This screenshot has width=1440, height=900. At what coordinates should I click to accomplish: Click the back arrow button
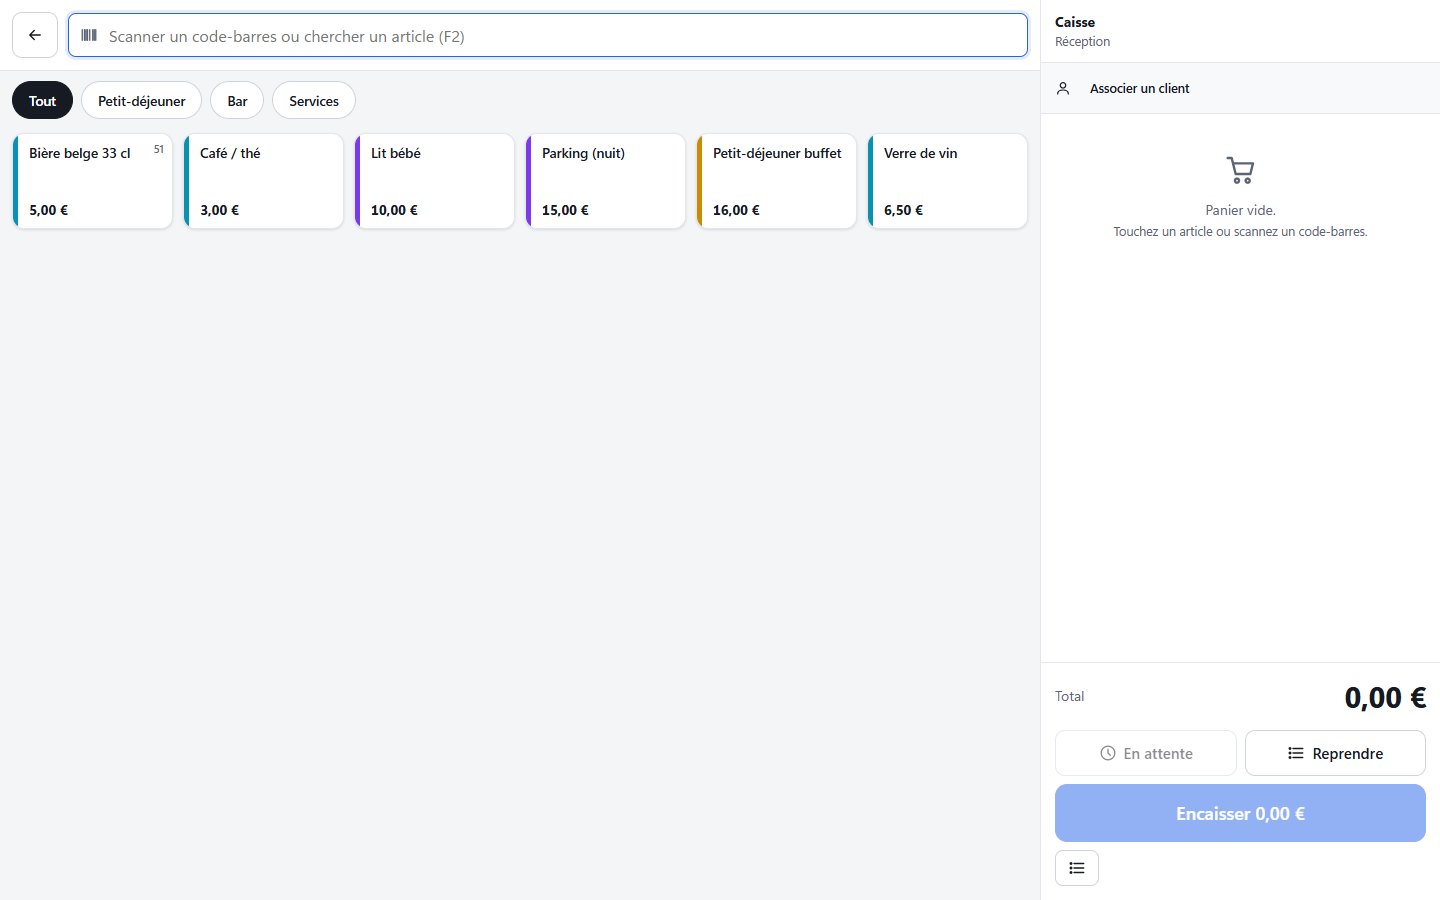click(x=35, y=35)
